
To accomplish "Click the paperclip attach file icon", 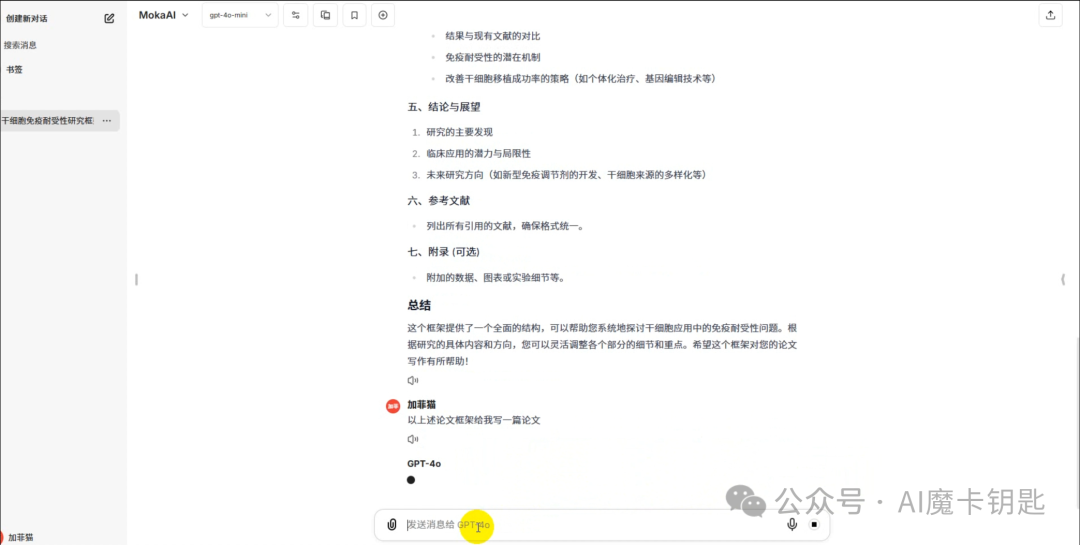I will (x=392, y=525).
